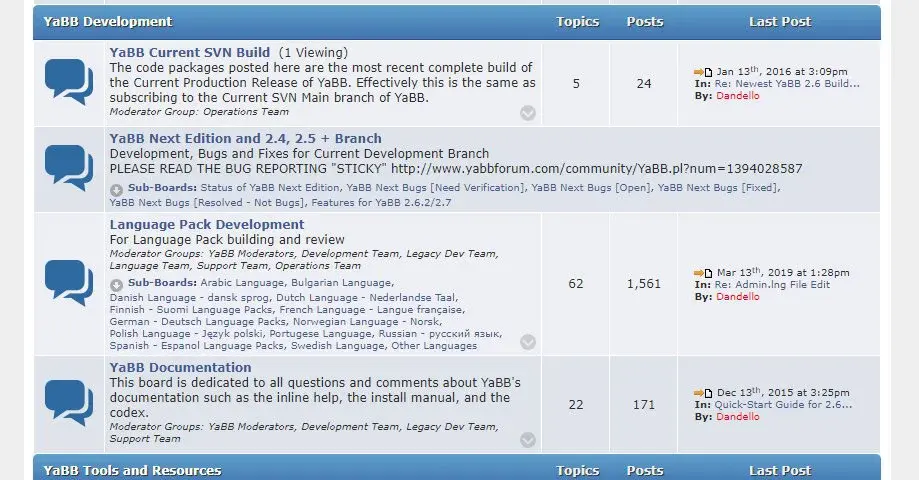Open Re: Newest YaBB 2.6 Build... post

787,84
